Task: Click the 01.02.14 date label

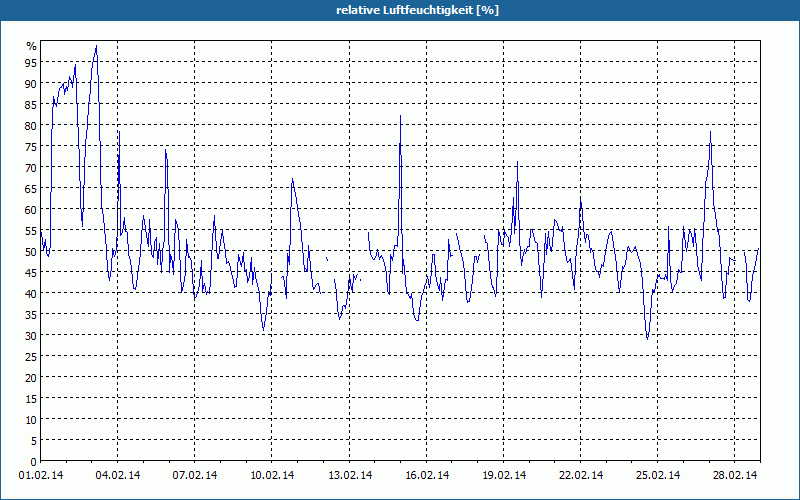Action: click(40, 475)
